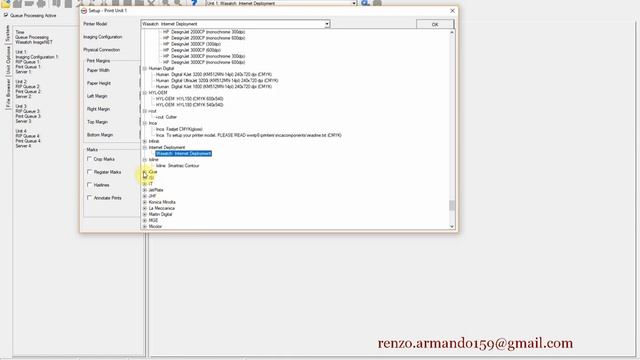Select Human Digital Ultrajet 3200 entry

point(217,80)
